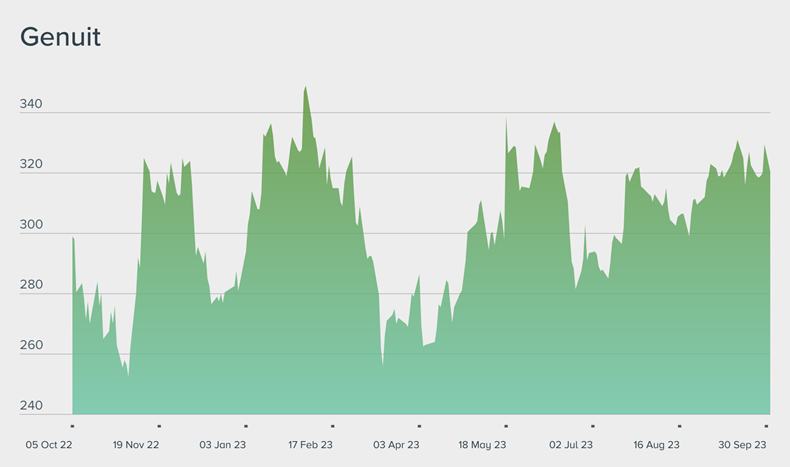Screen dimensions: 790x467
Task: Click the 17 Feb 23 date label
Action: [310, 444]
